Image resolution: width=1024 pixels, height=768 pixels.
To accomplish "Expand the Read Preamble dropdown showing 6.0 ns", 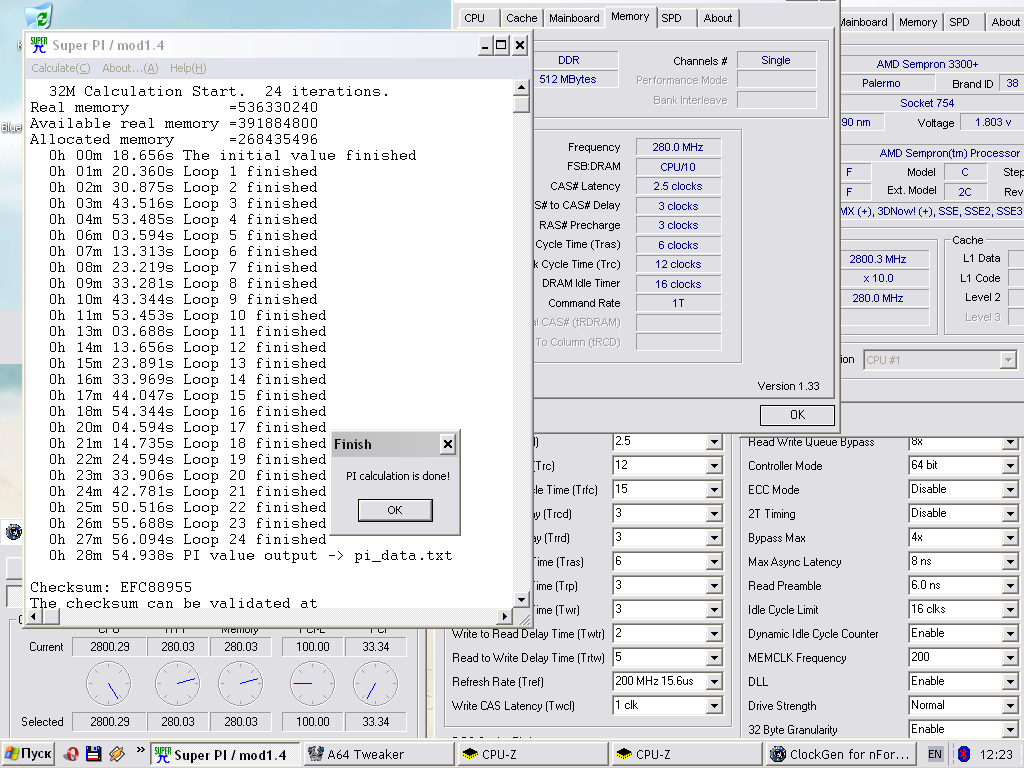I will point(1010,586).
